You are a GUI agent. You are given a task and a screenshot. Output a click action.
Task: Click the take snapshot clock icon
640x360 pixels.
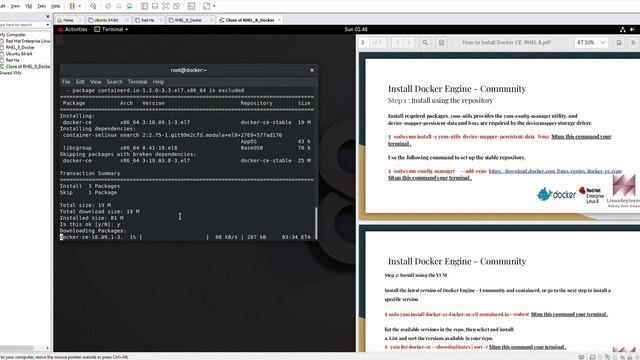[x=108, y=6]
